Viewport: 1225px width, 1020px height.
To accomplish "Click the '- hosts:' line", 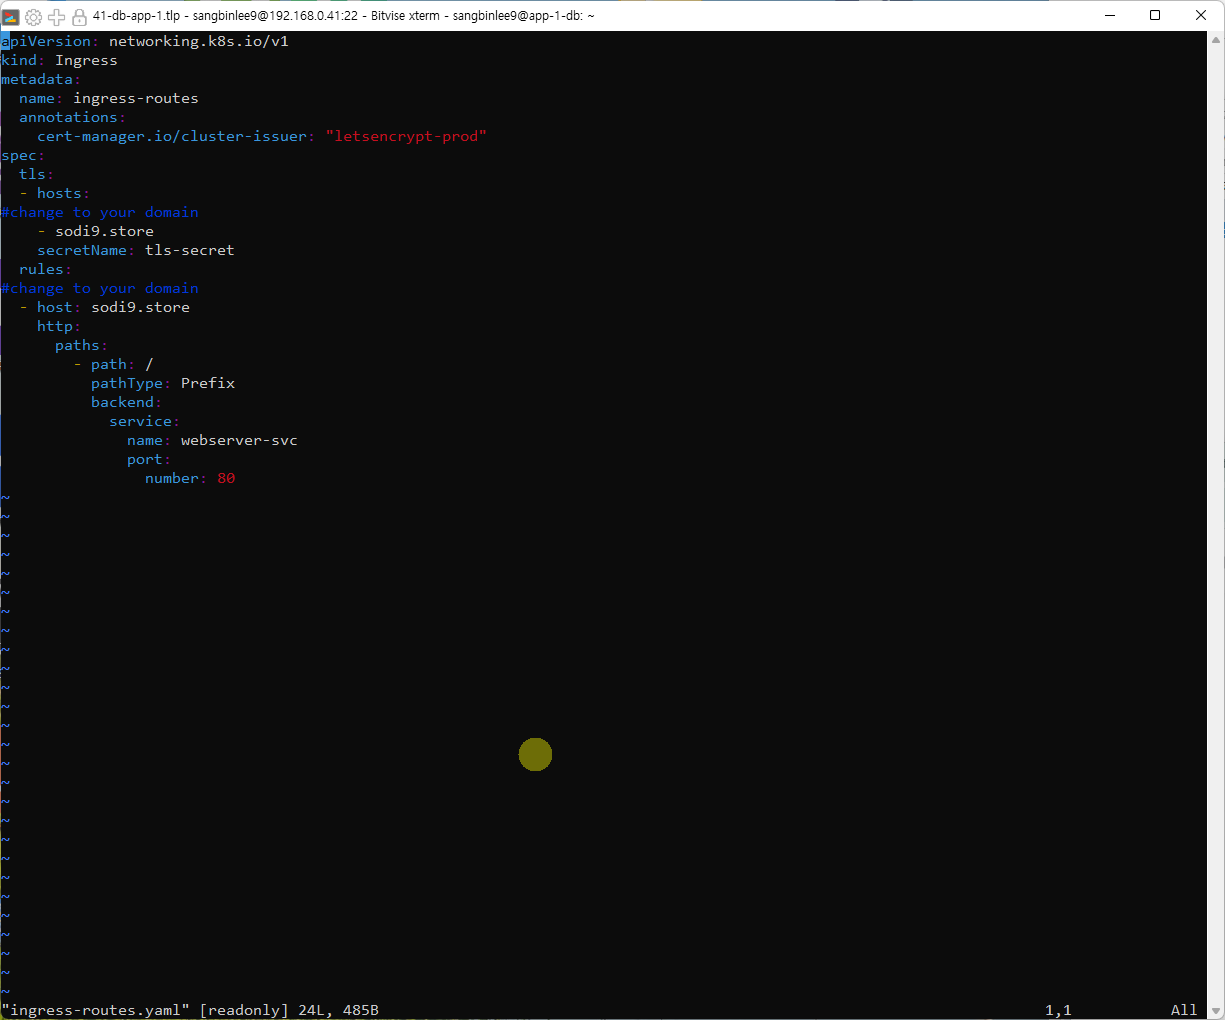I will [x=55, y=193].
